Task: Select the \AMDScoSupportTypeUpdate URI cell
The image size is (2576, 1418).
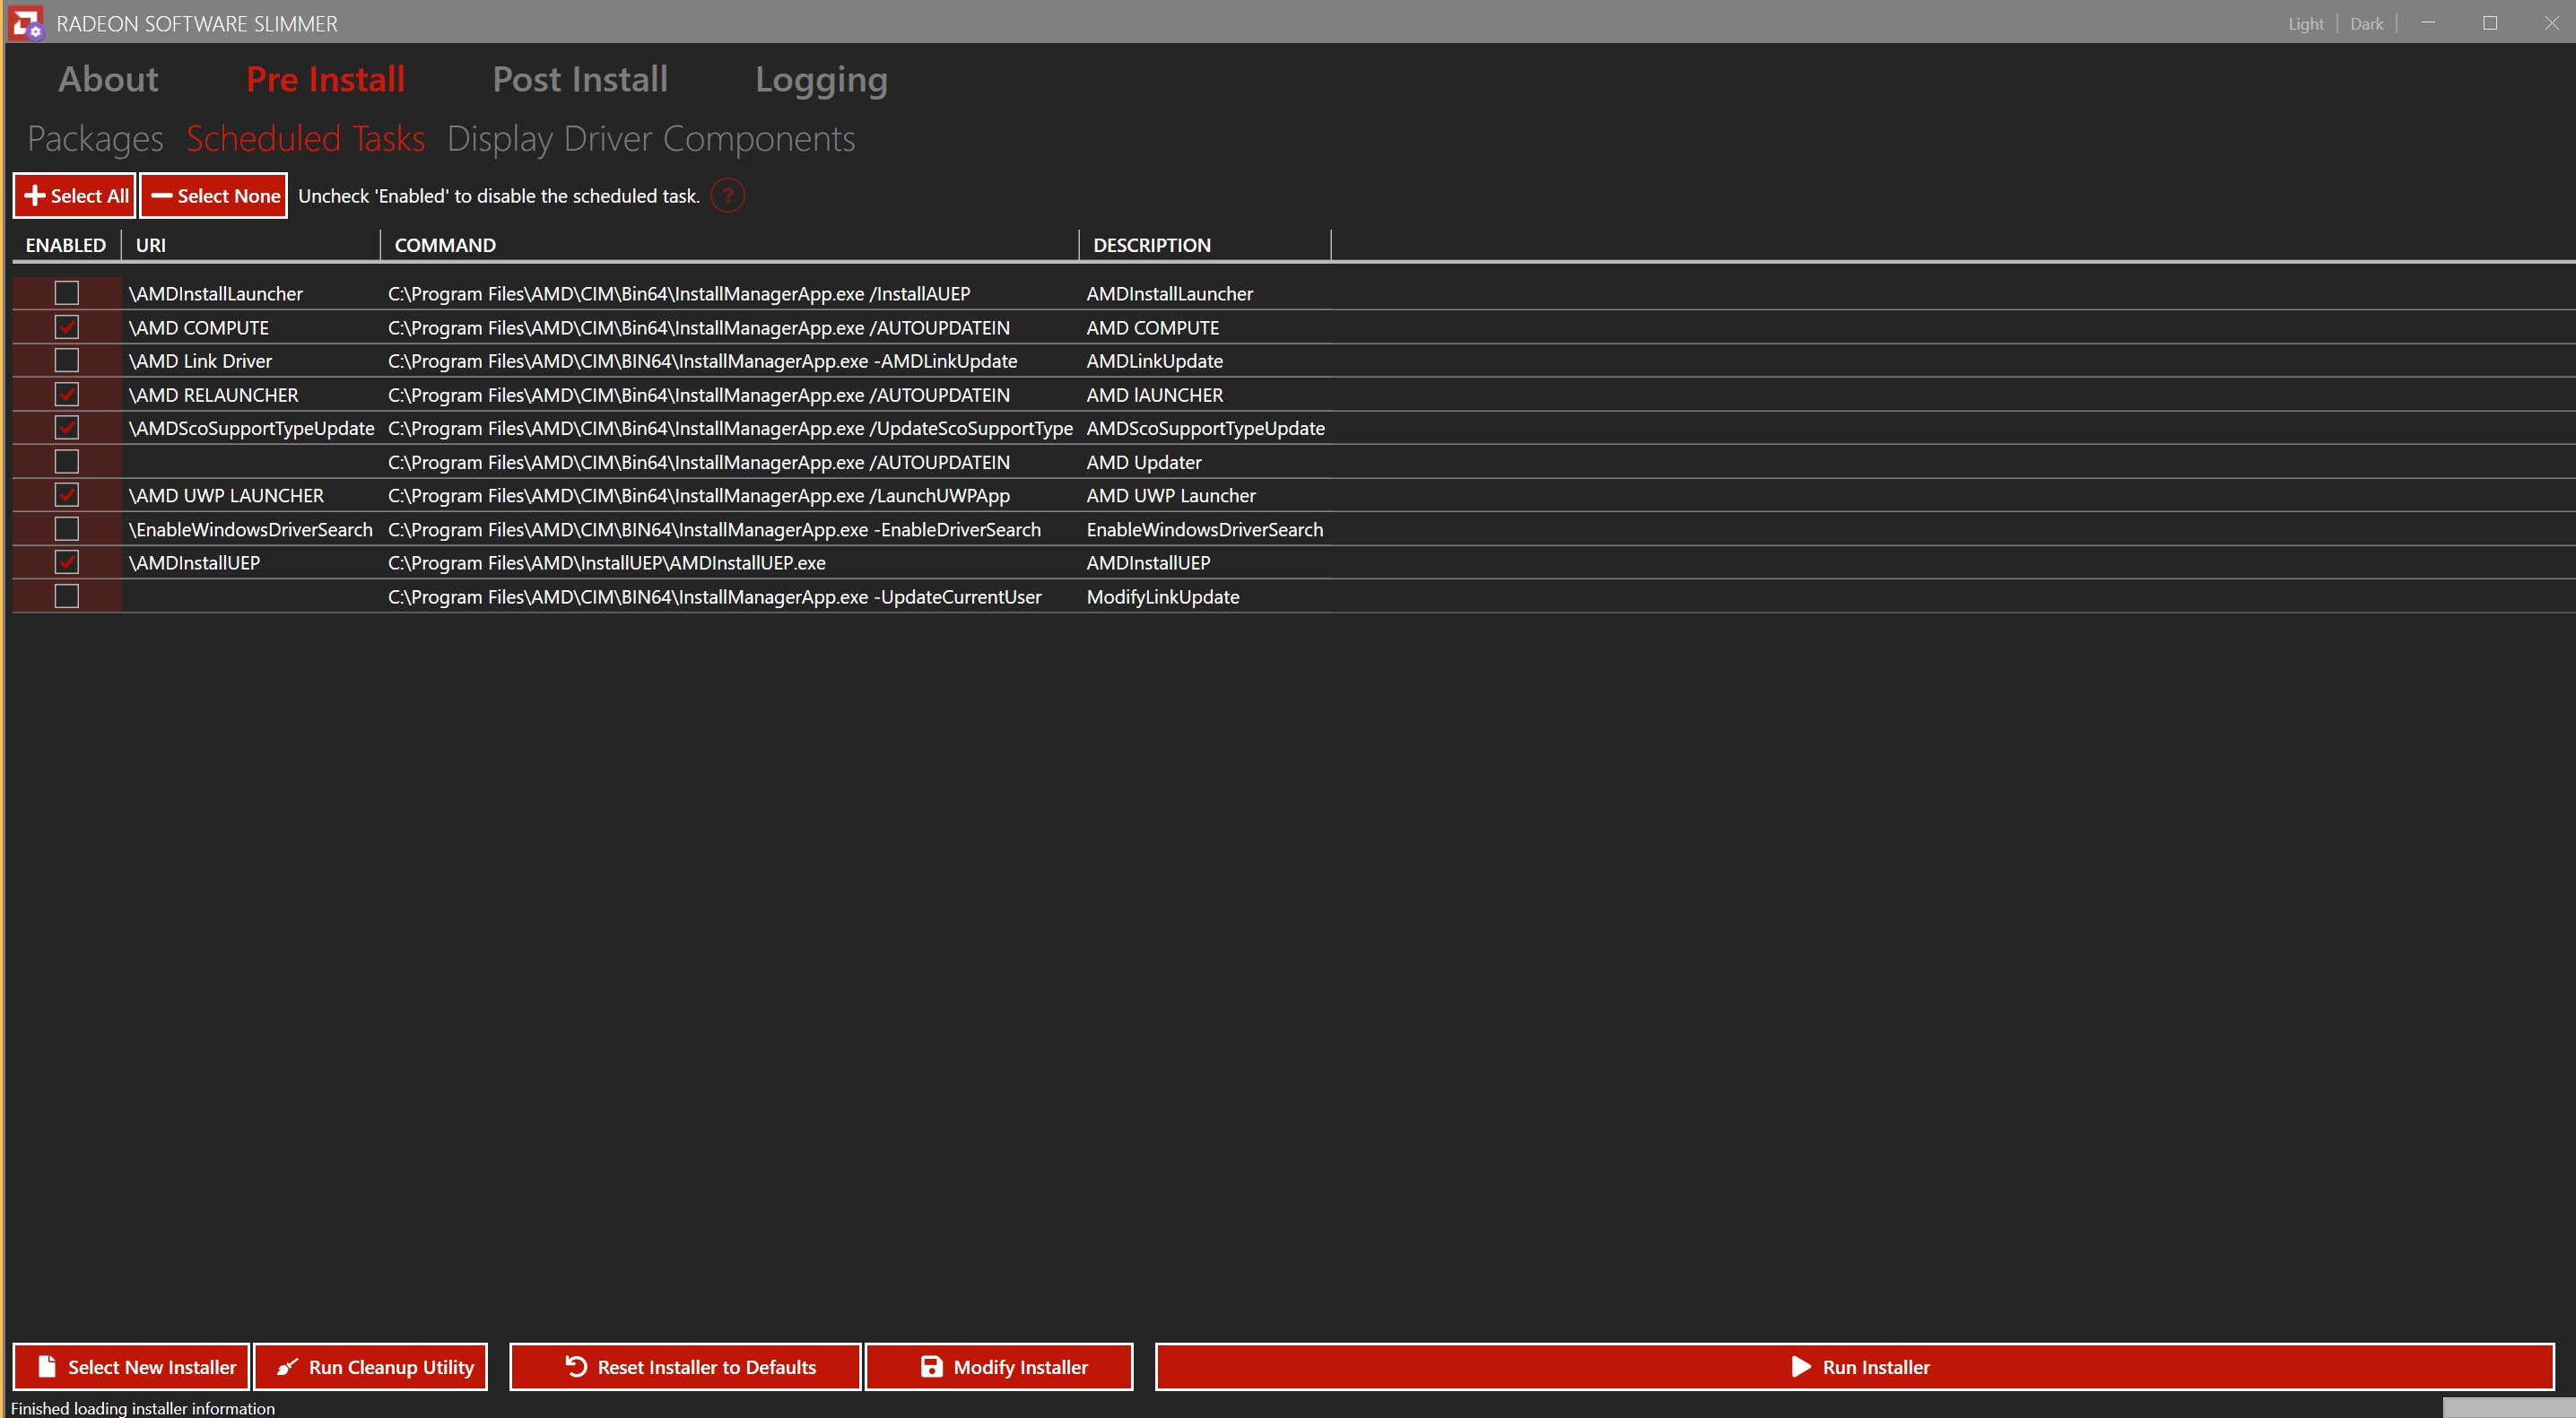Action: [x=252, y=428]
